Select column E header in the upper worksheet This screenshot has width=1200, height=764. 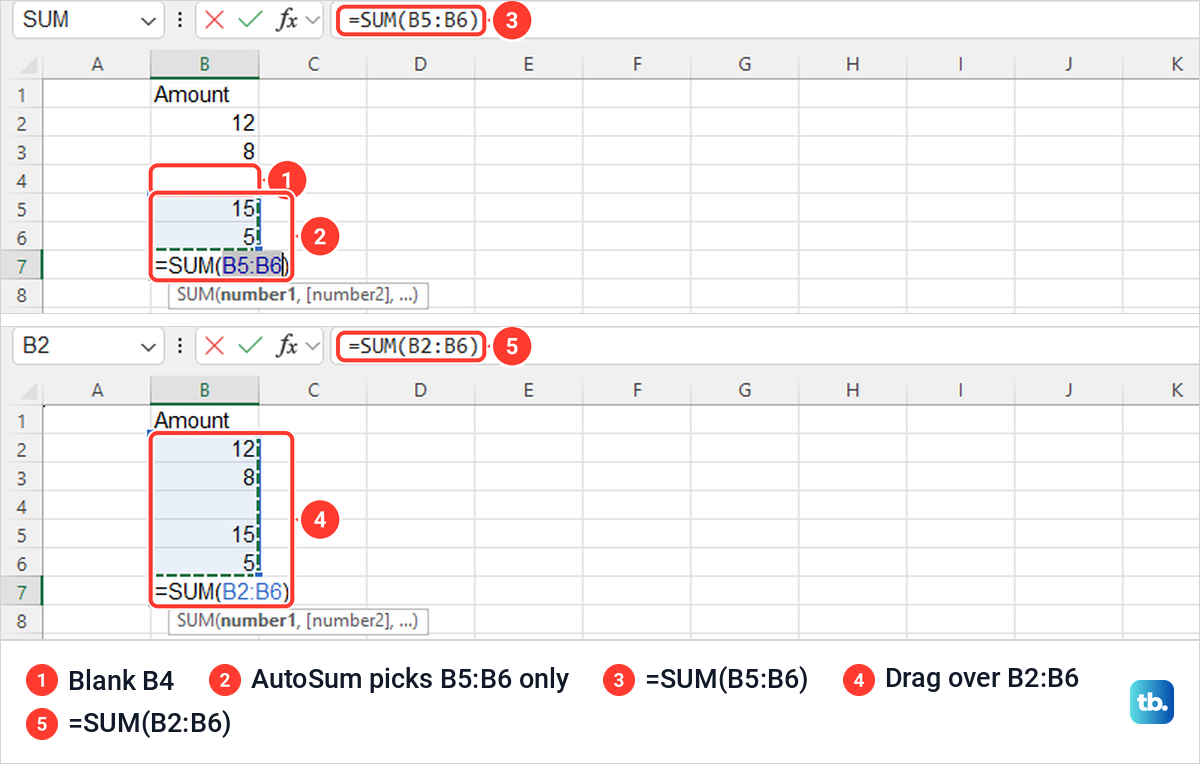tap(529, 65)
